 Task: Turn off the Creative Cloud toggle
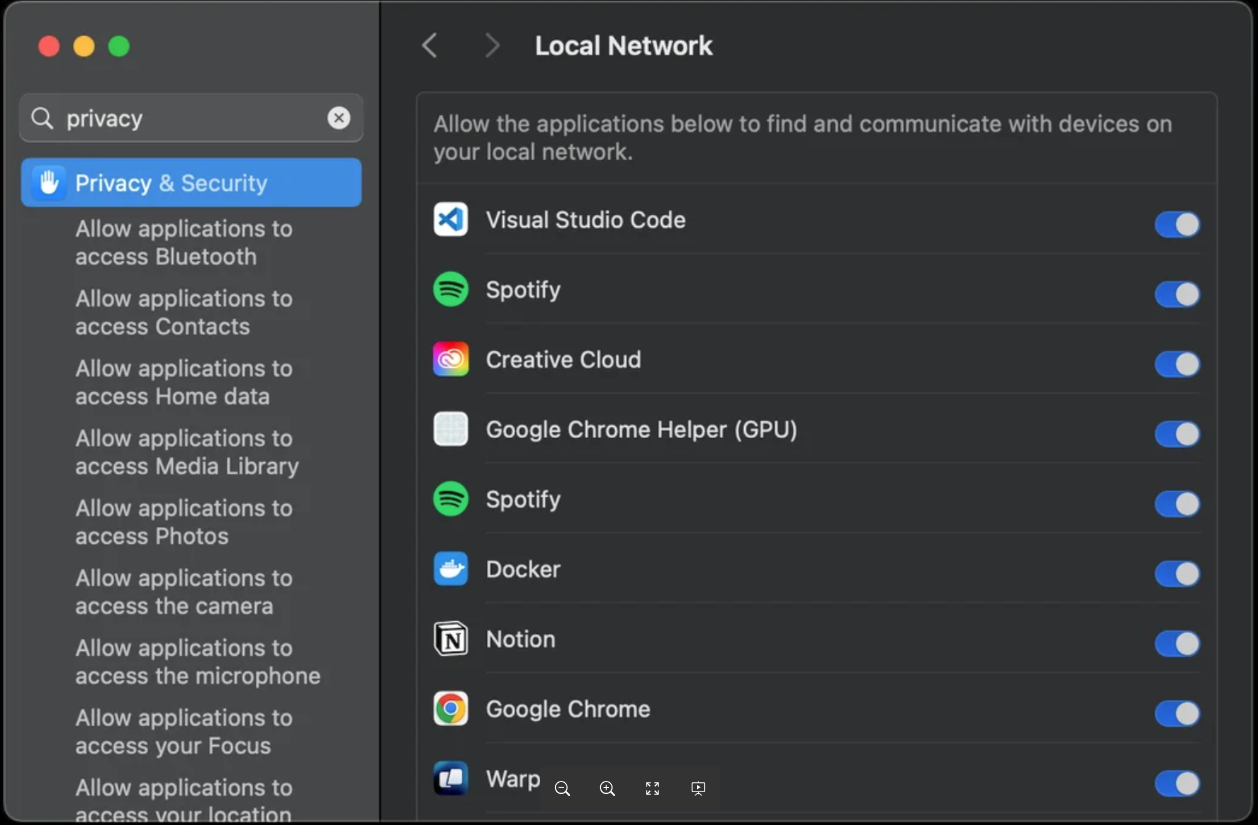(1177, 364)
